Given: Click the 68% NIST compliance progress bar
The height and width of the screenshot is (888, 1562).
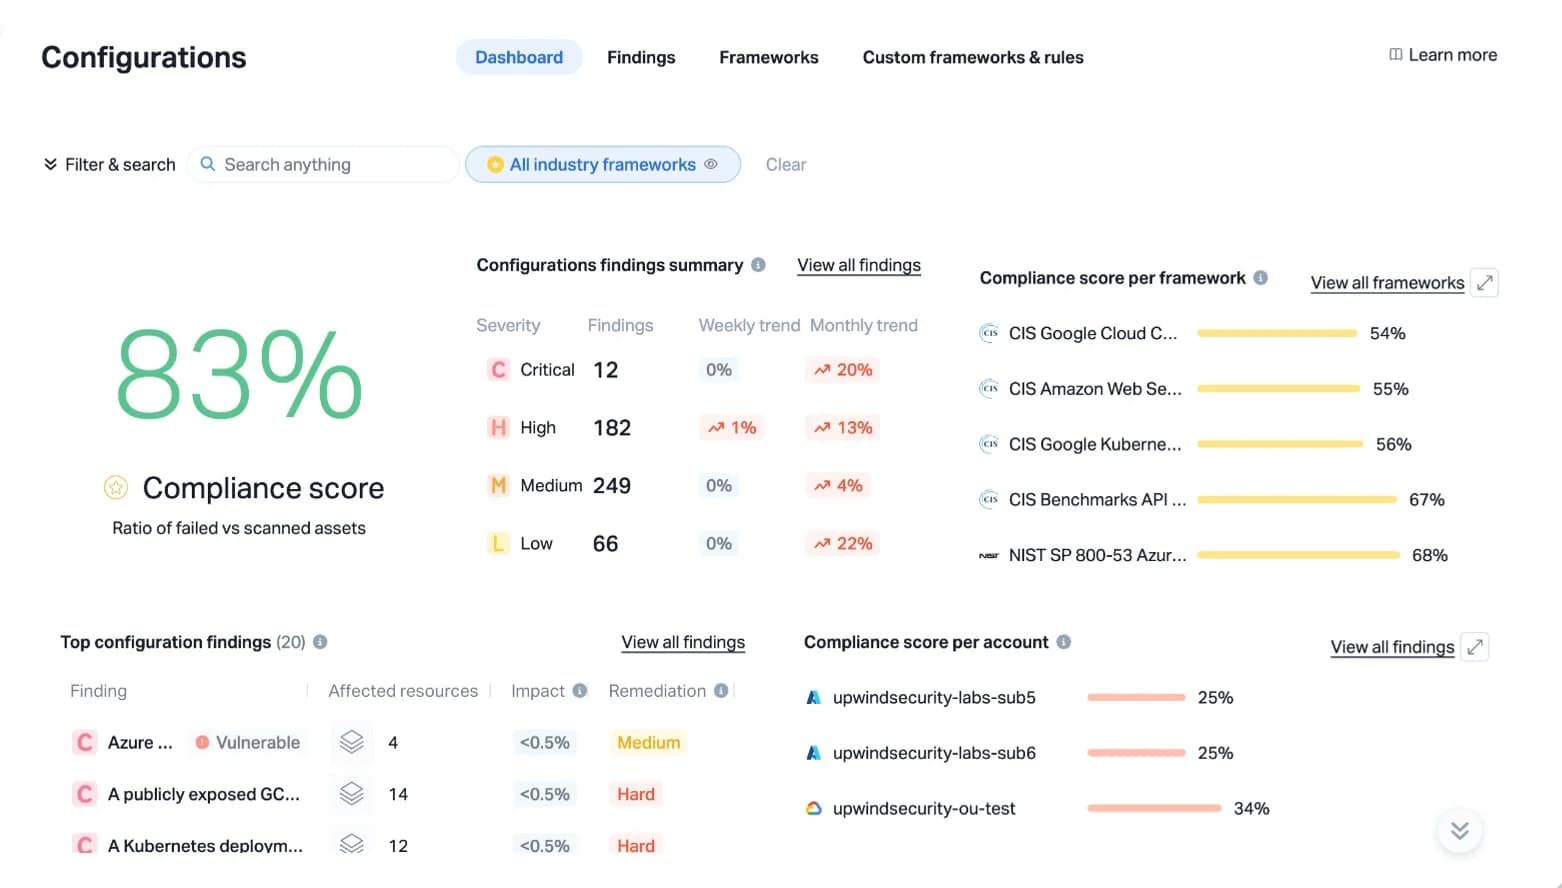Looking at the screenshot, I should coord(1299,555).
